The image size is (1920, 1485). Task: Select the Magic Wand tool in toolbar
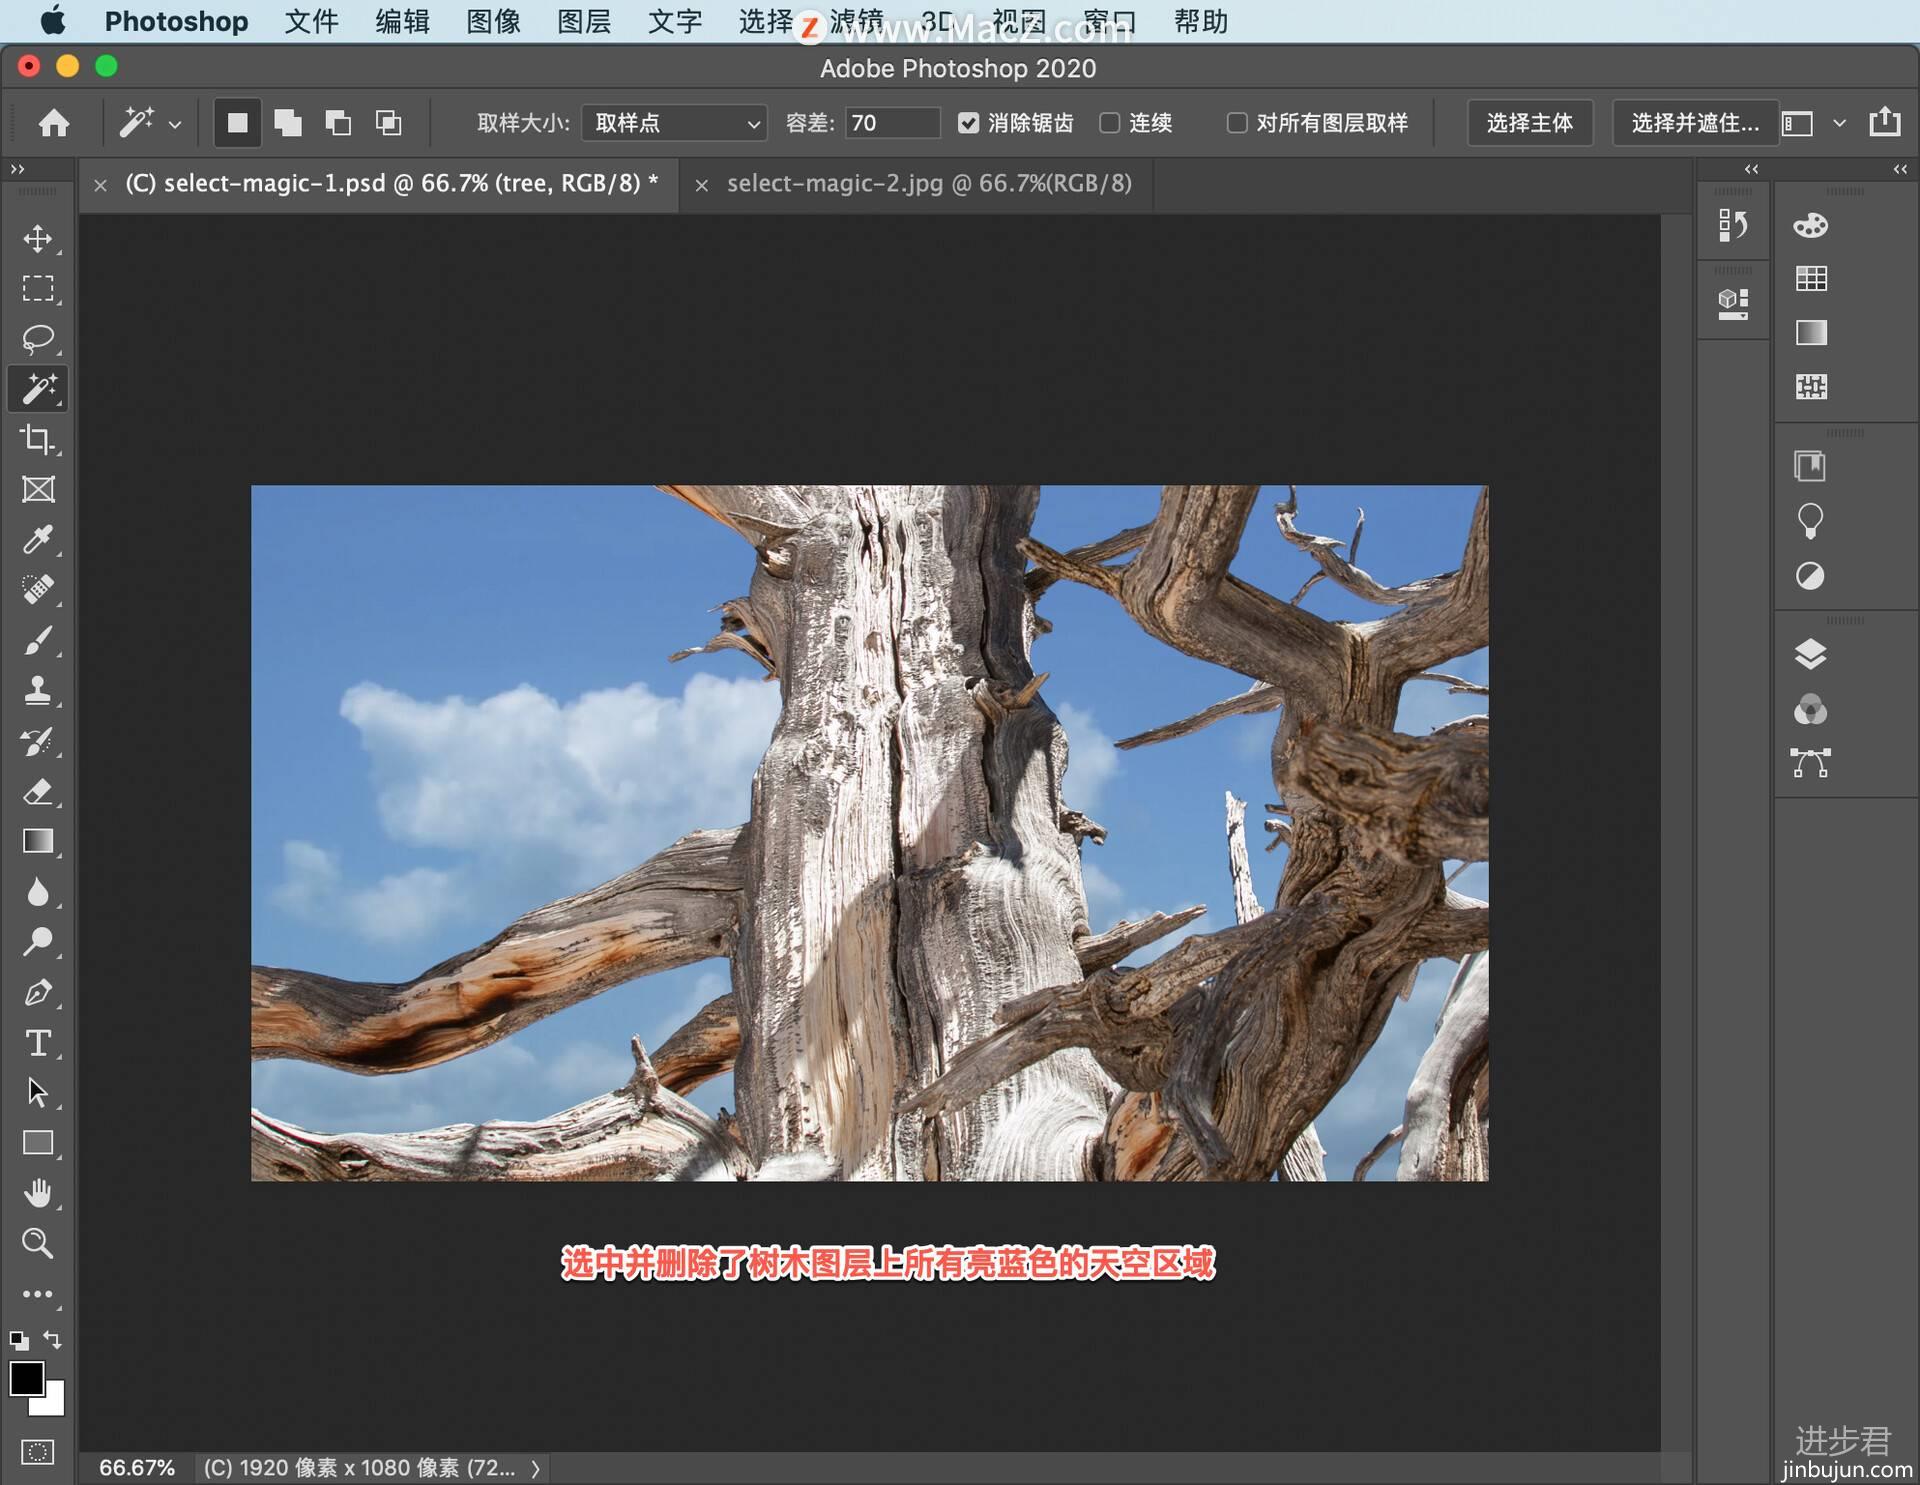pos(38,389)
